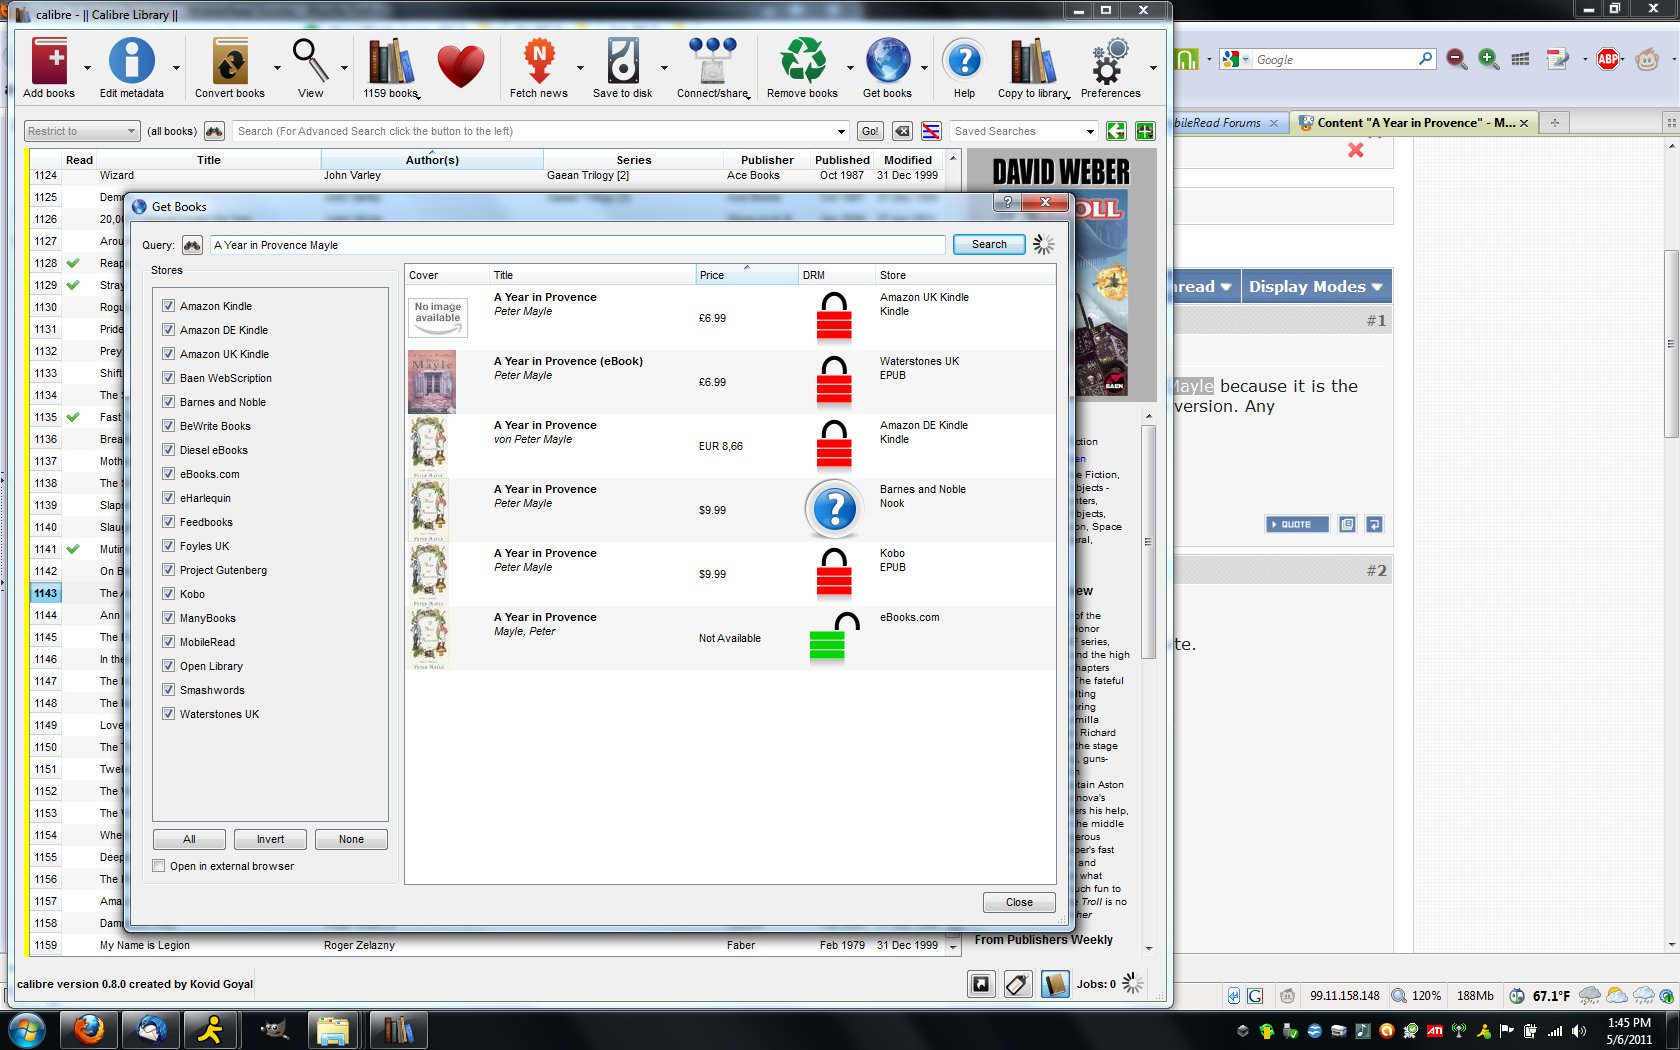The width and height of the screenshot is (1680, 1050).
Task: Expand the main search box history dropdown
Action: point(841,131)
